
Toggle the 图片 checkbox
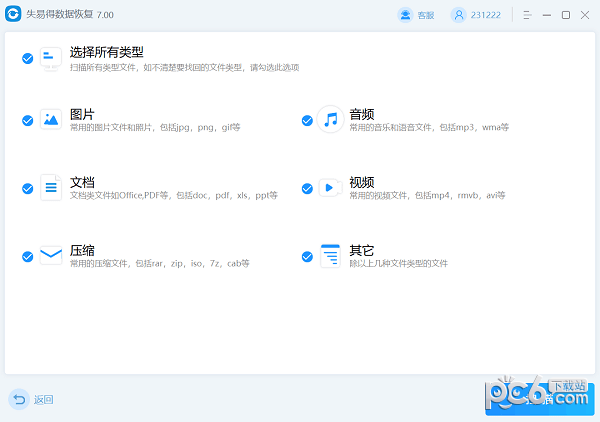pyautogui.click(x=28, y=121)
